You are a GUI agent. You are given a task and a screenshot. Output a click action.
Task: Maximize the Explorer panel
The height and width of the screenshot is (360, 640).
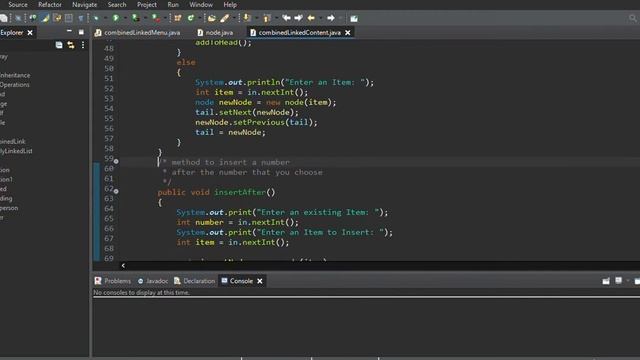(81, 32)
